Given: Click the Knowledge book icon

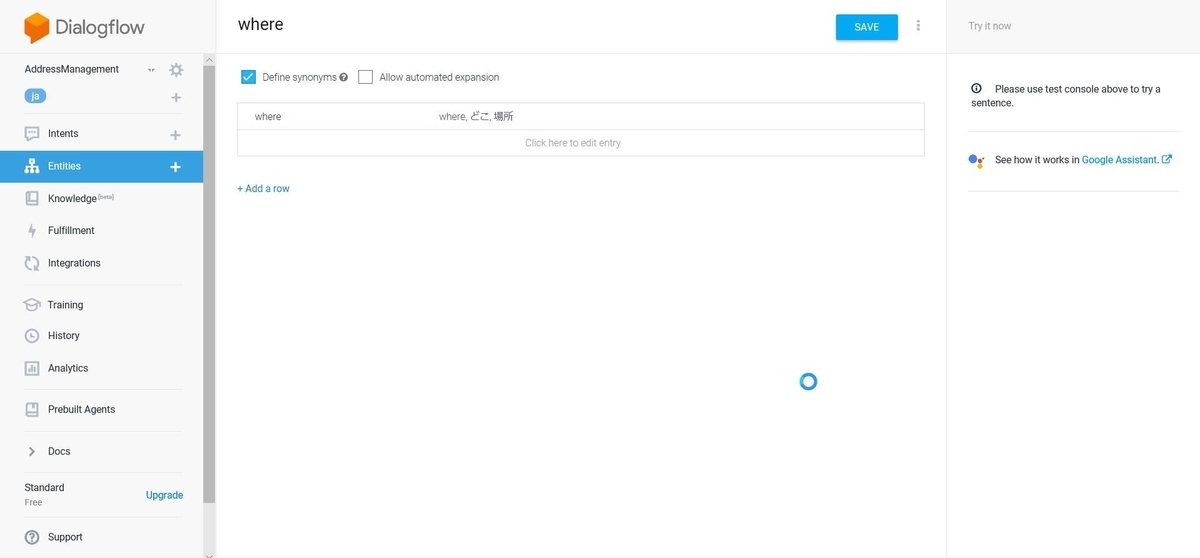Looking at the screenshot, I should tap(32, 198).
